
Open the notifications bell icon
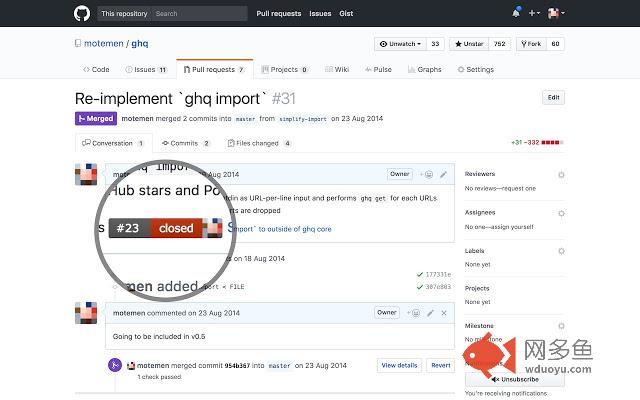coord(516,13)
